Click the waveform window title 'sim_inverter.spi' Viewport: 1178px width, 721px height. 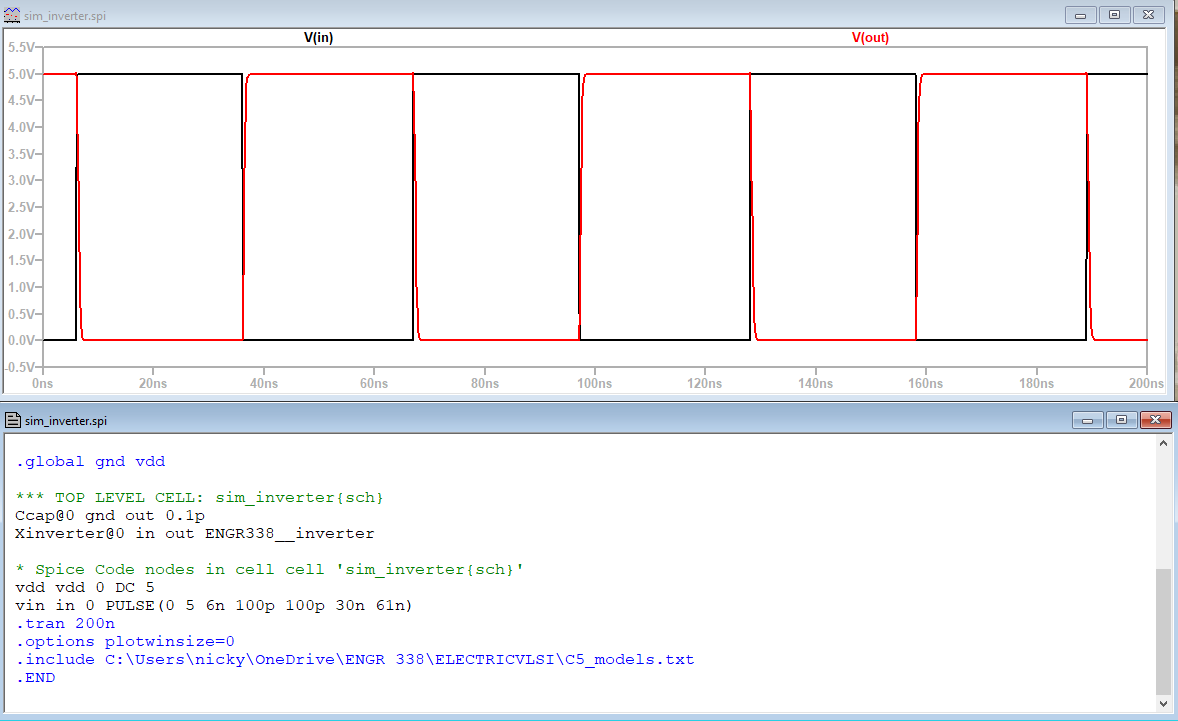[65, 16]
